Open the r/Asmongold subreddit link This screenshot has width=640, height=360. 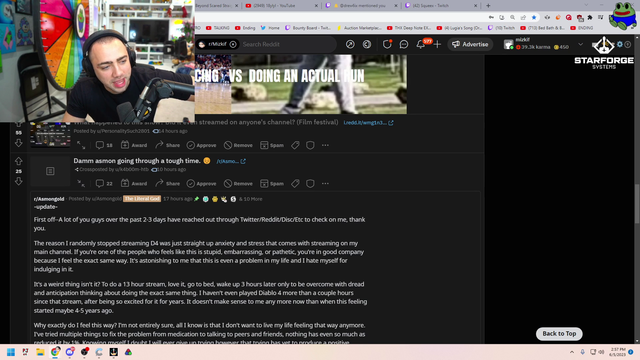tap(49, 199)
